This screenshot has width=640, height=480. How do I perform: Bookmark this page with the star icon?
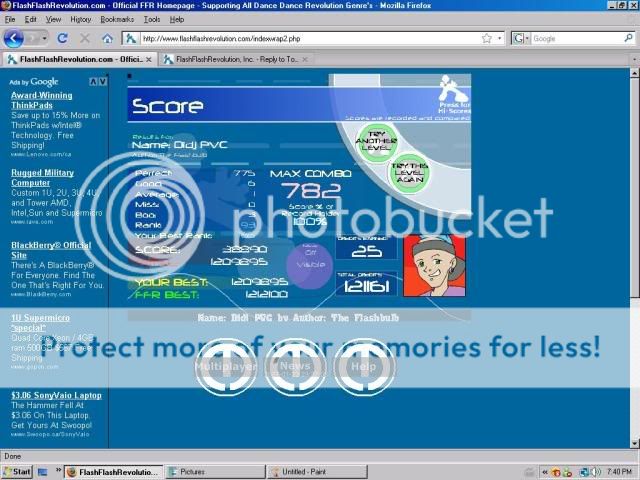pos(487,38)
